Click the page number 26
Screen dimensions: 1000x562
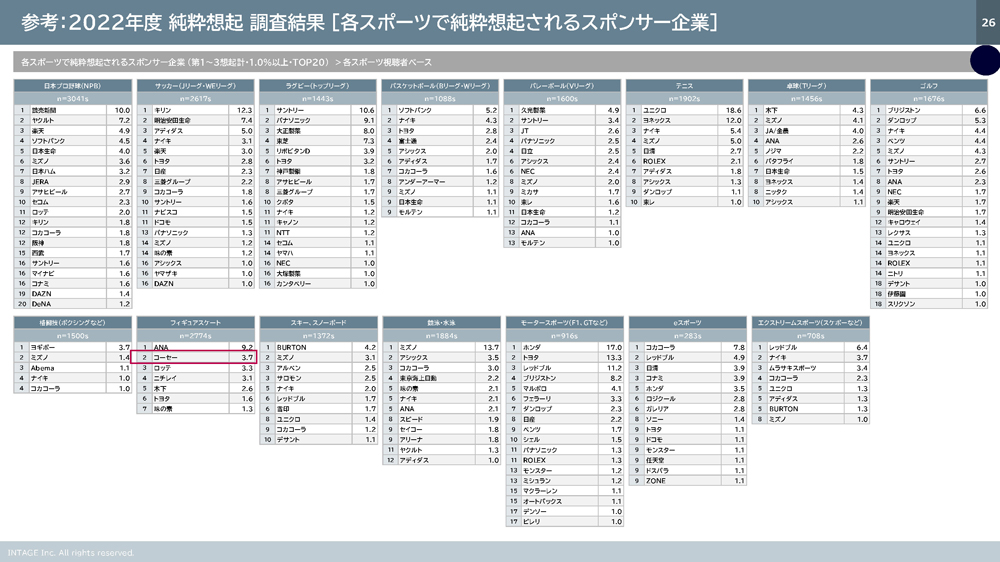988,22
